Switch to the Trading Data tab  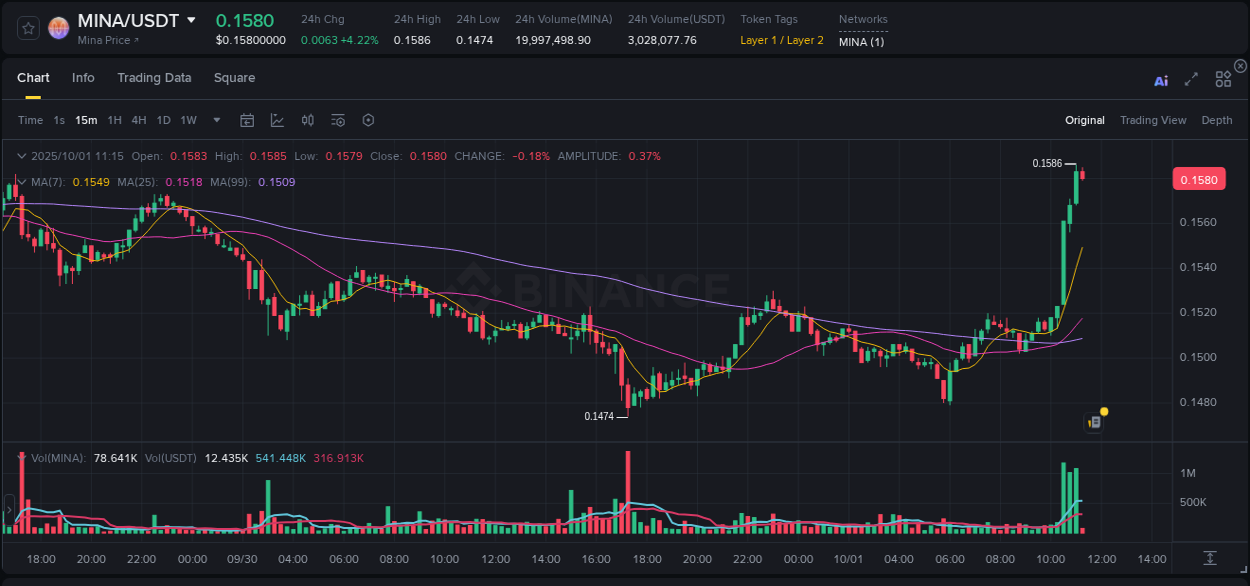coord(155,78)
